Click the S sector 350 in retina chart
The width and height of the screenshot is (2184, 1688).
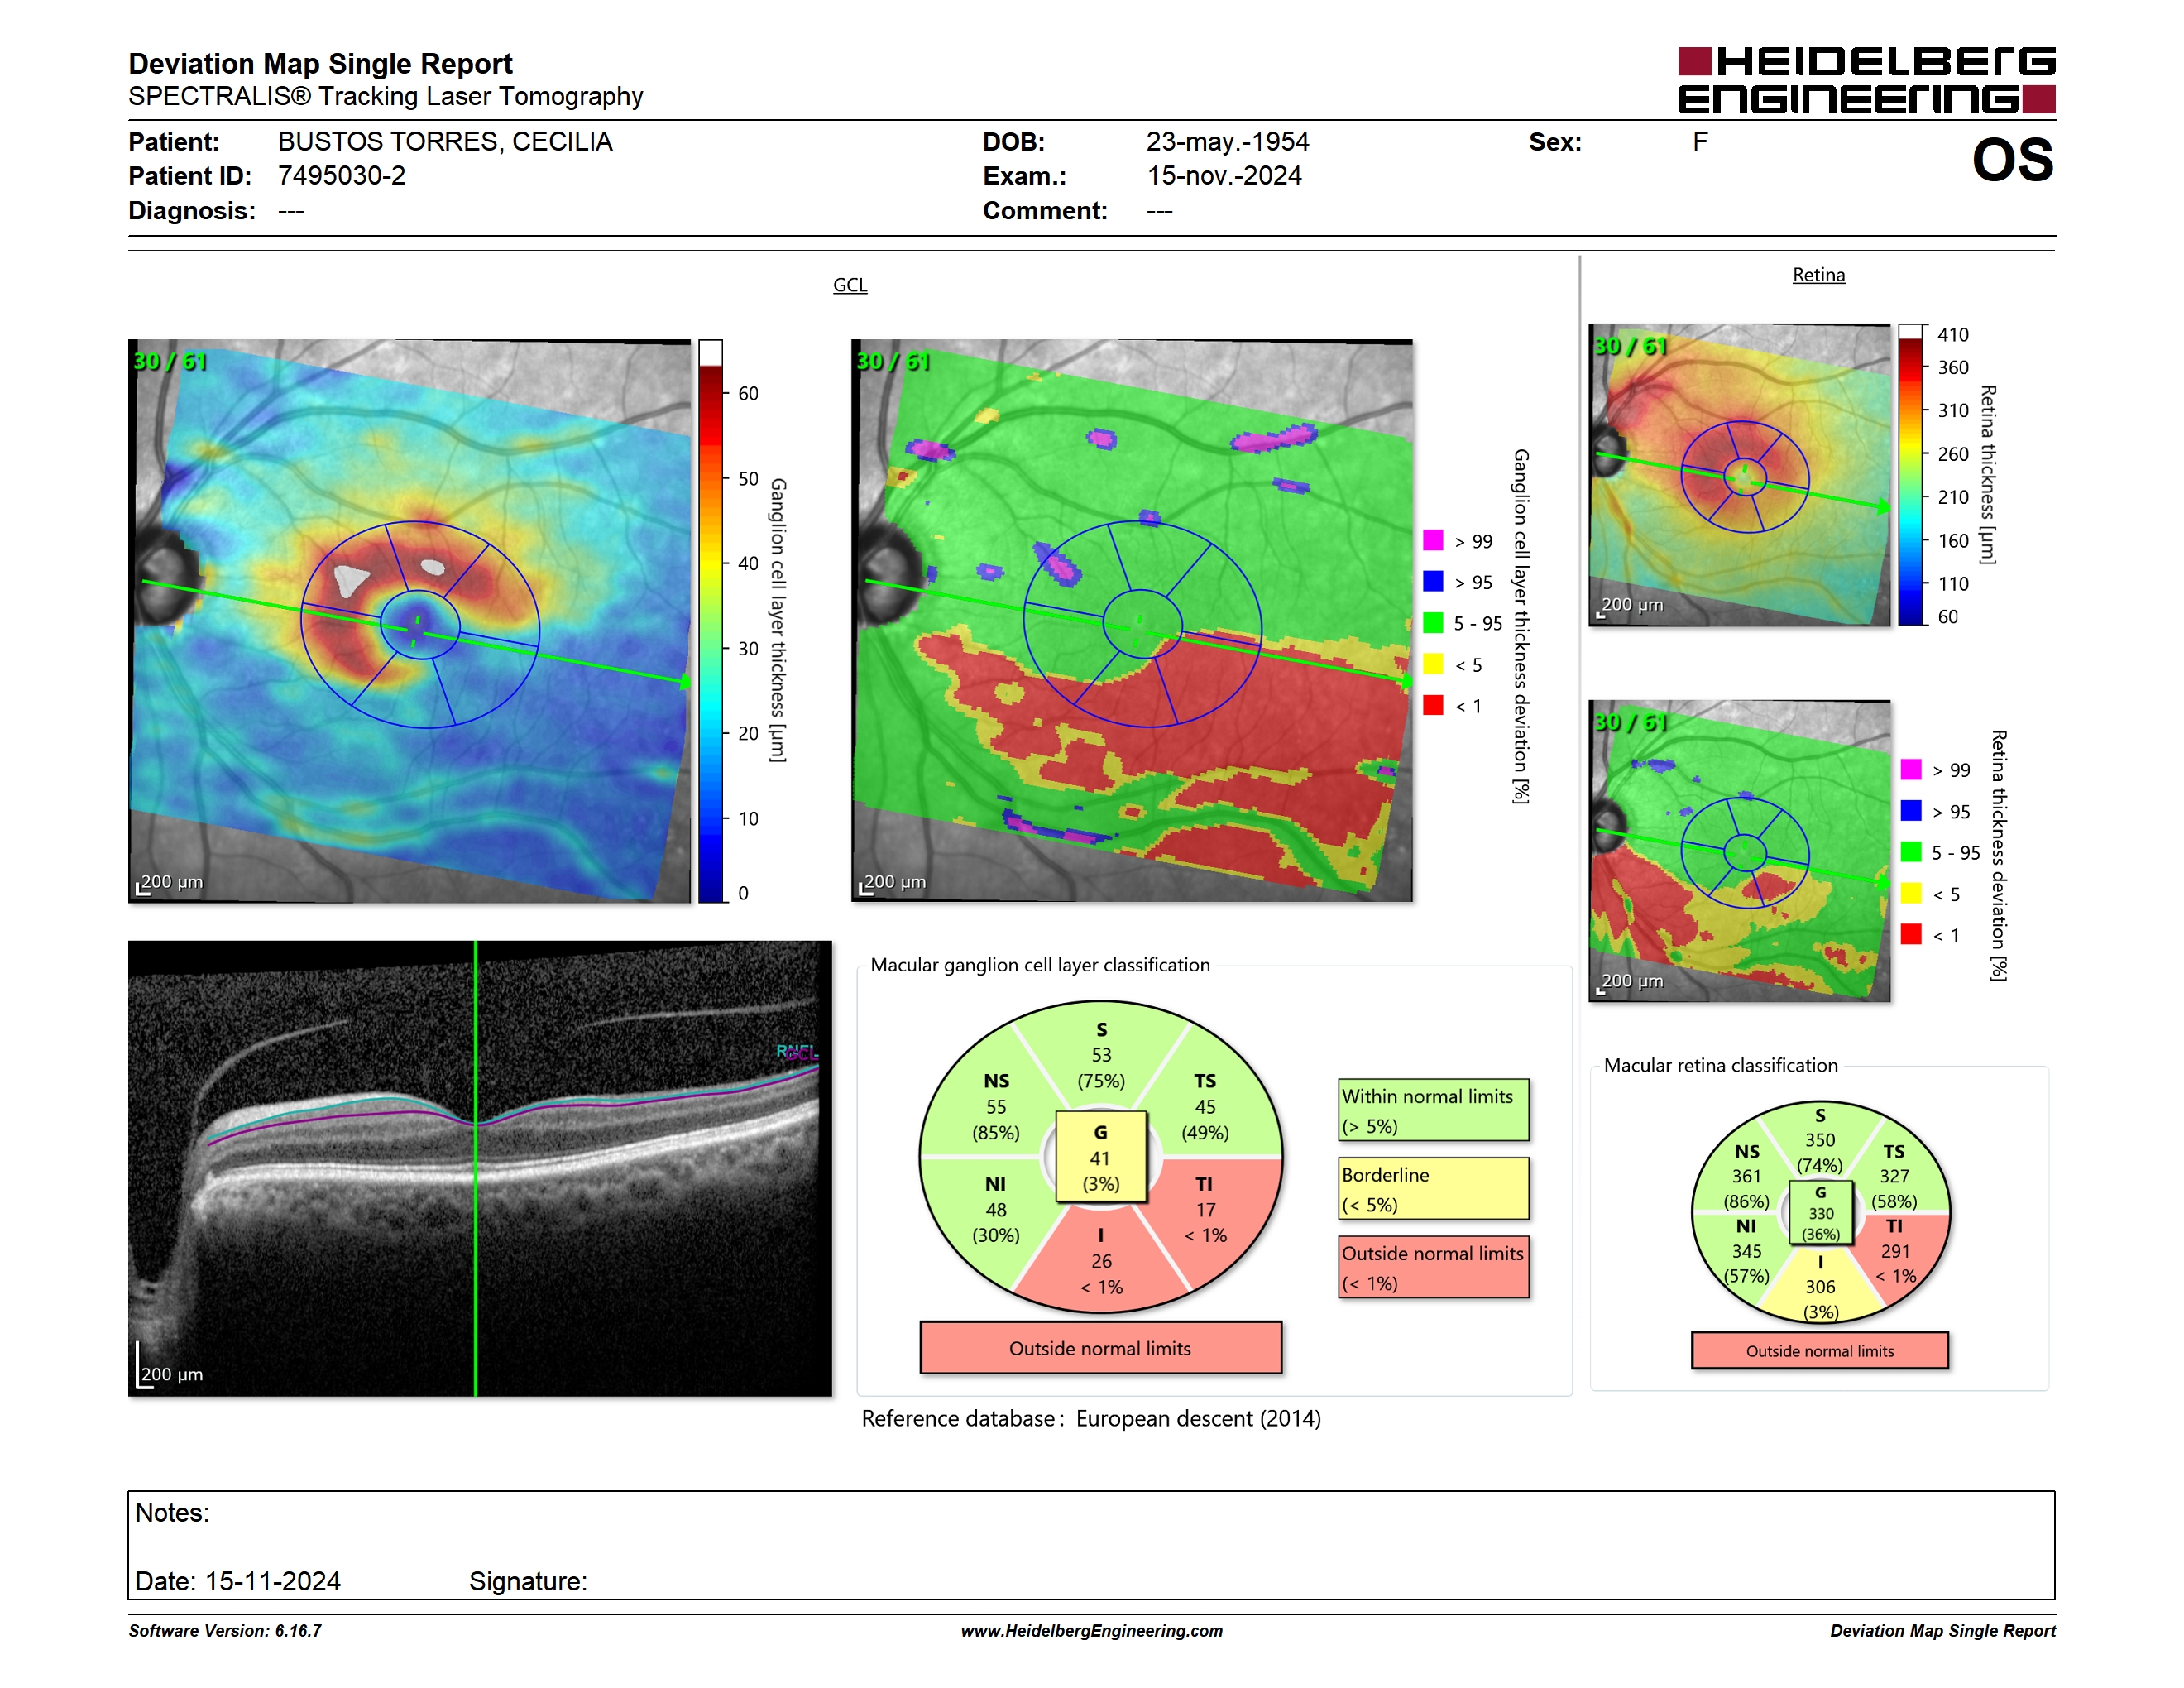pos(1820,1140)
